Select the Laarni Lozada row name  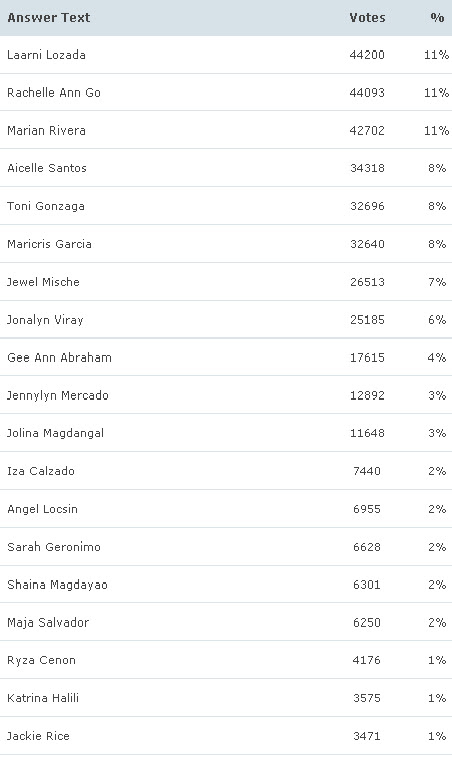point(46,55)
